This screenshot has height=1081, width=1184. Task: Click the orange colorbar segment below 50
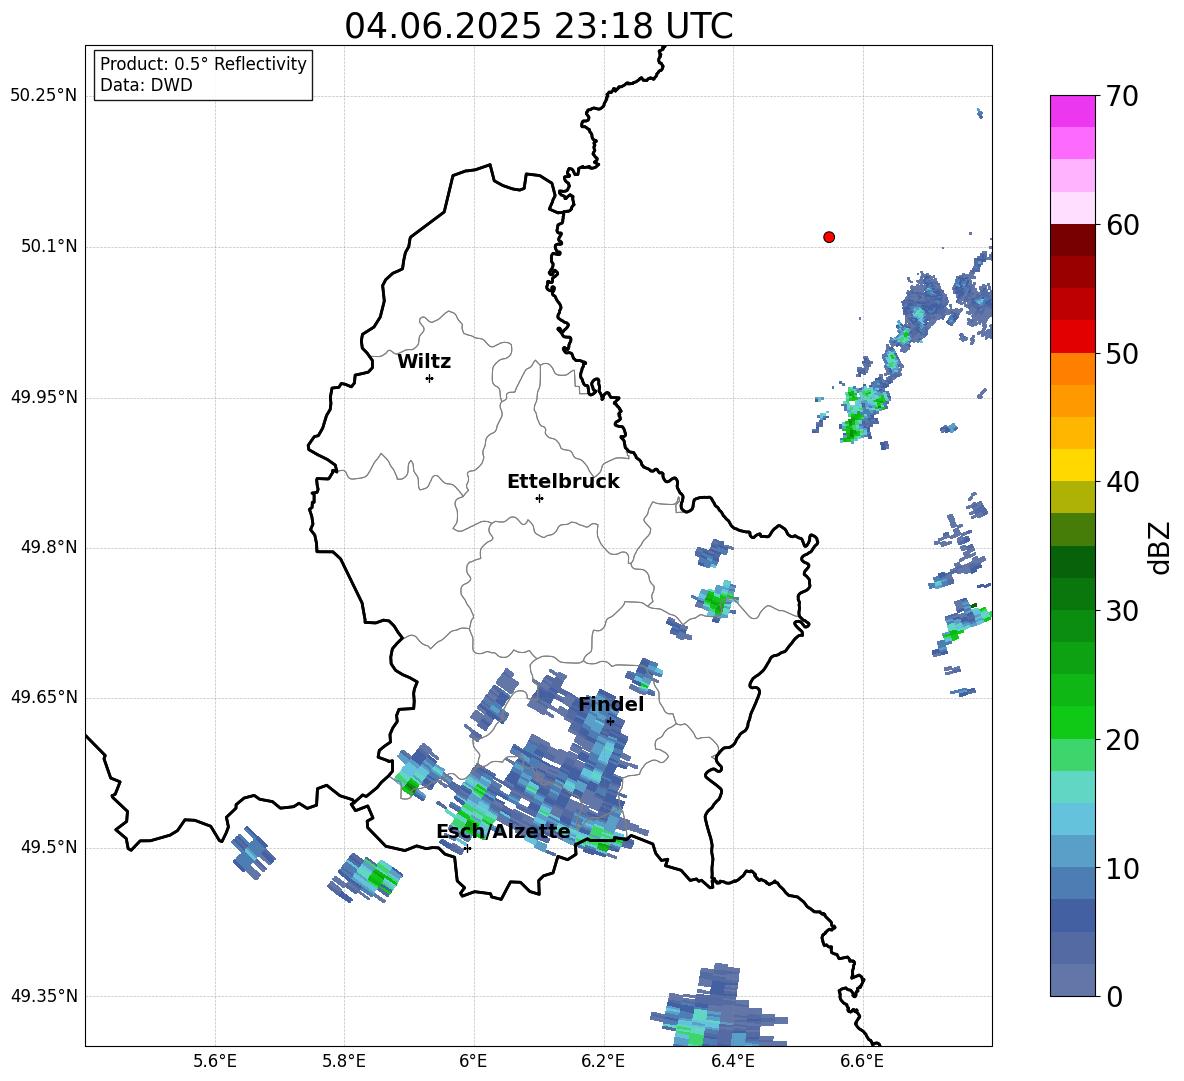click(1072, 369)
